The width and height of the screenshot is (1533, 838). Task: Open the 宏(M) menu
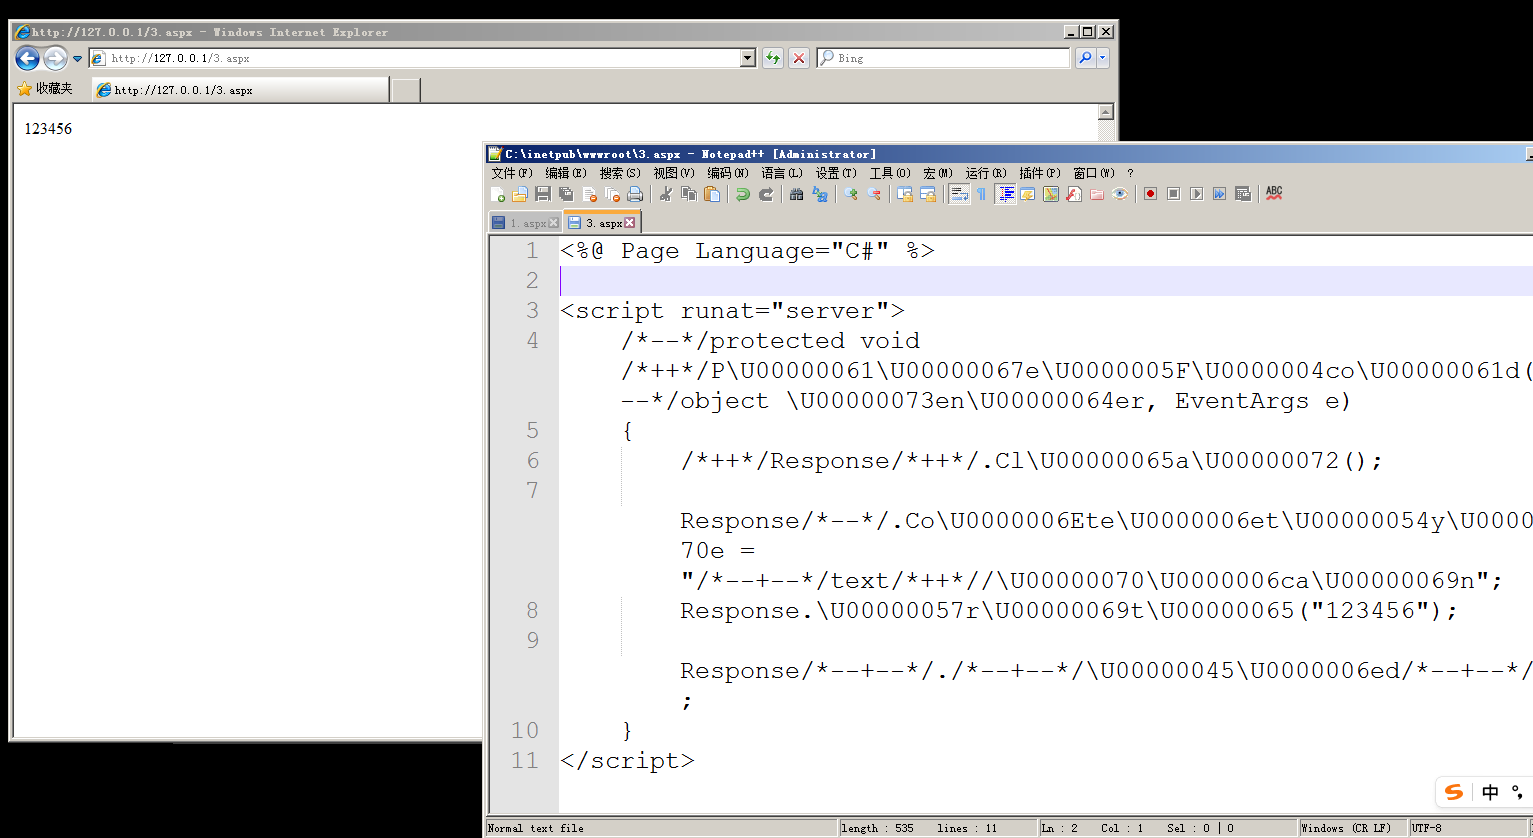click(x=938, y=173)
